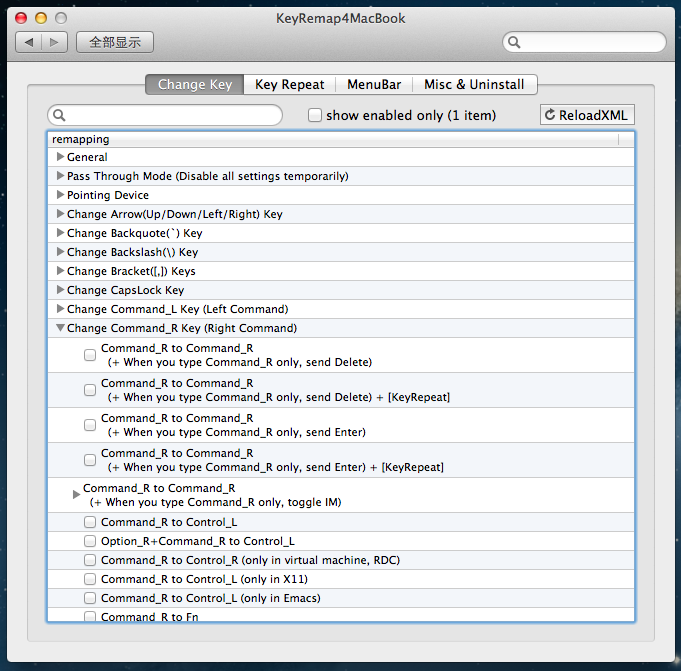Click the remapping filter search field
681x671 pixels.
coord(165,115)
